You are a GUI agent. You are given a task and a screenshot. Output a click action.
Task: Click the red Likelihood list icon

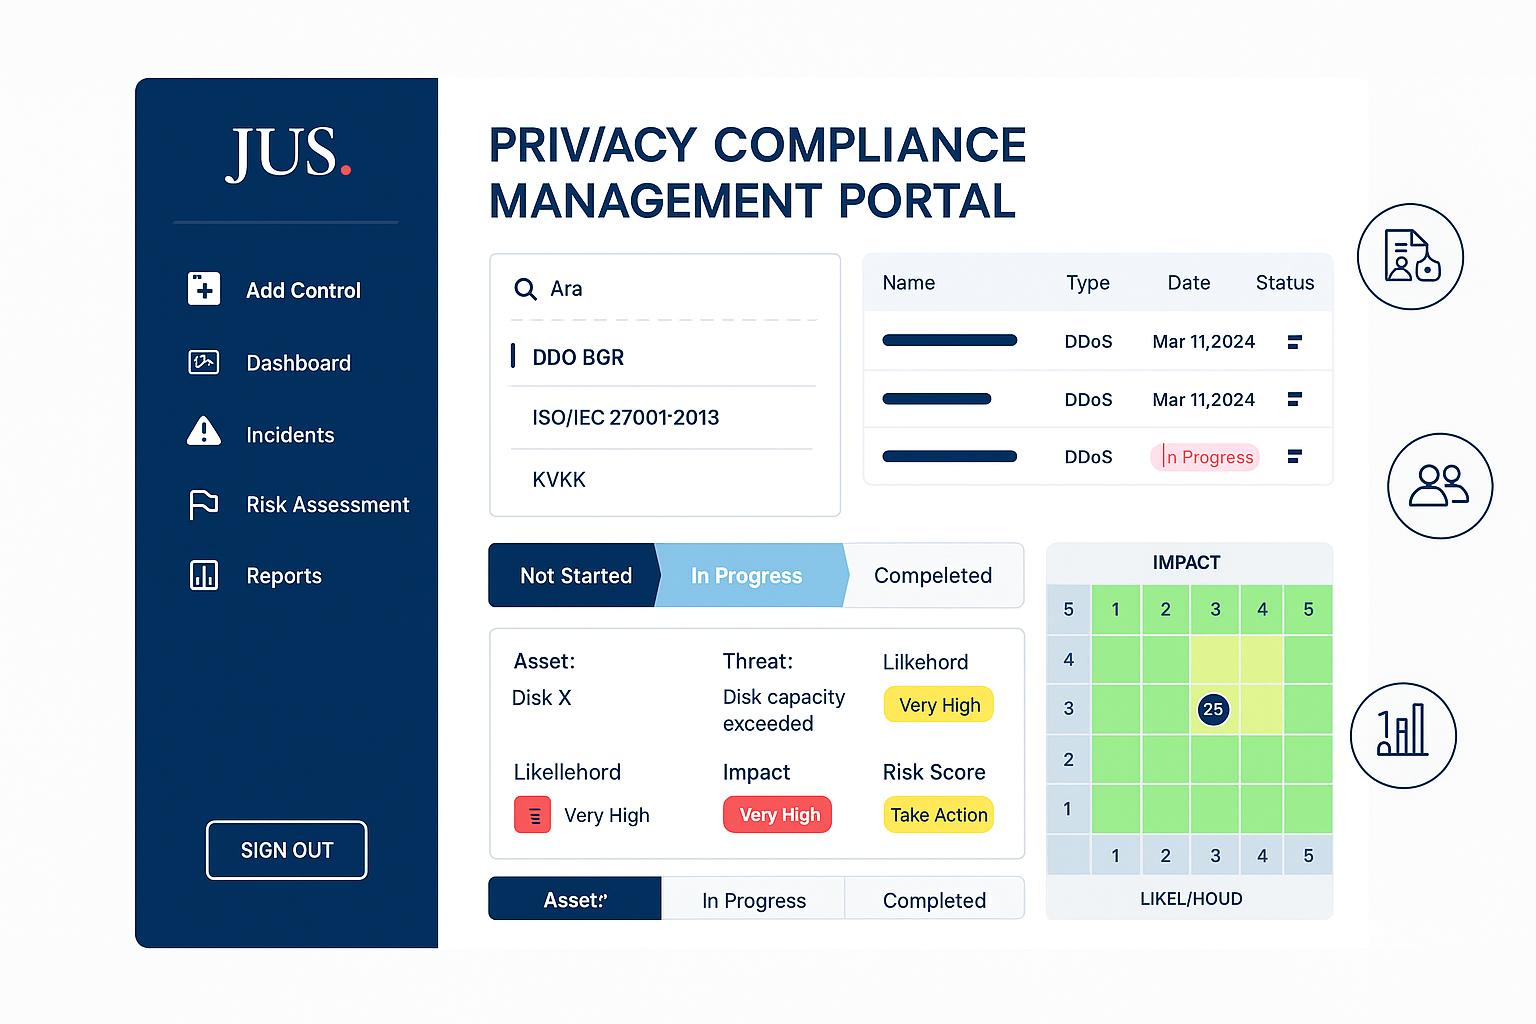532,814
